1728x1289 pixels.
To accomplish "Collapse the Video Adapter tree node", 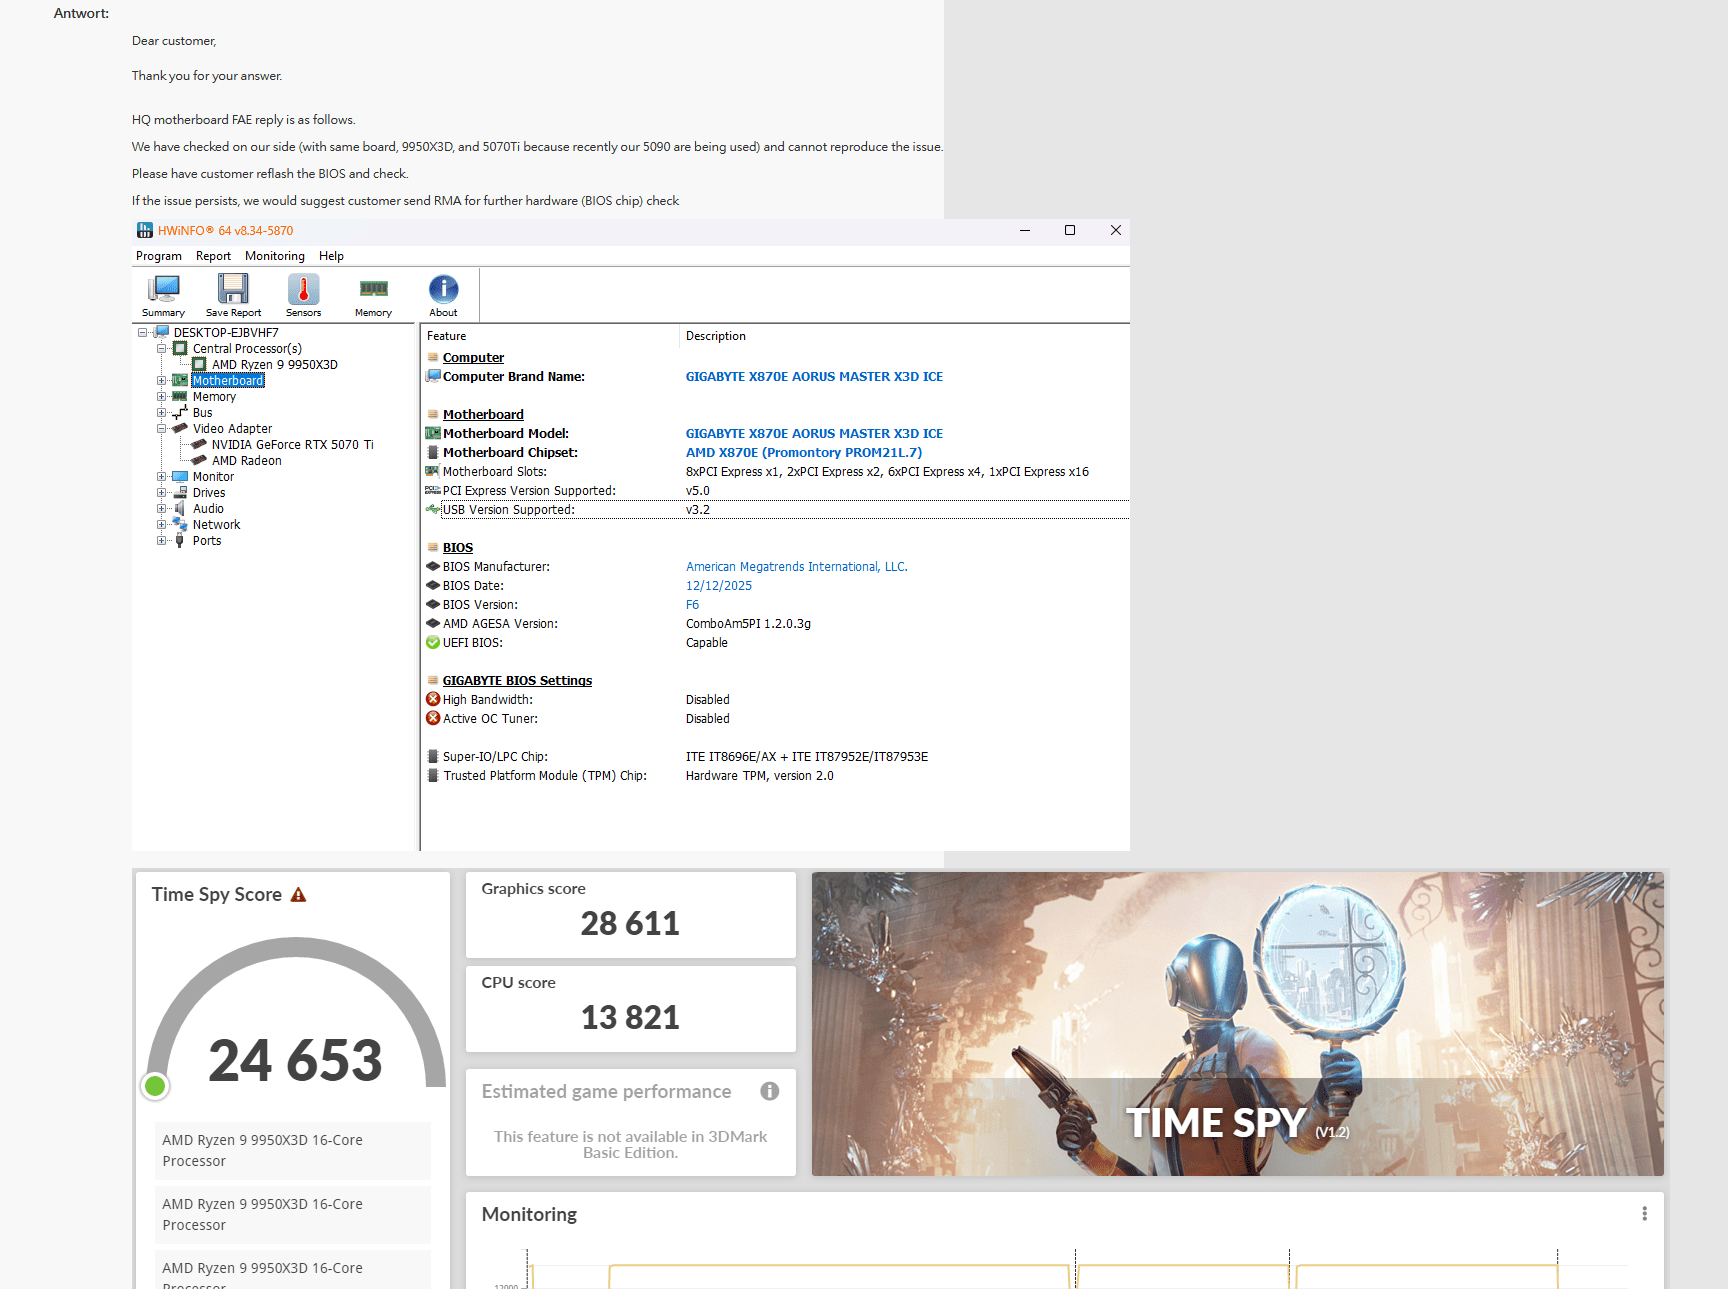I will click(x=161, y=429).
